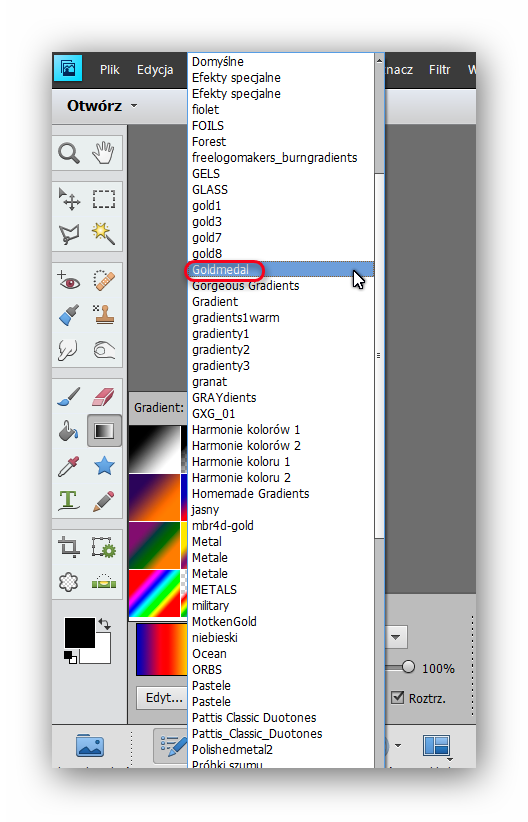The image size is (528, 822).
Task: Select Homemade Gradients entry
Action: [x=281, y=493]
